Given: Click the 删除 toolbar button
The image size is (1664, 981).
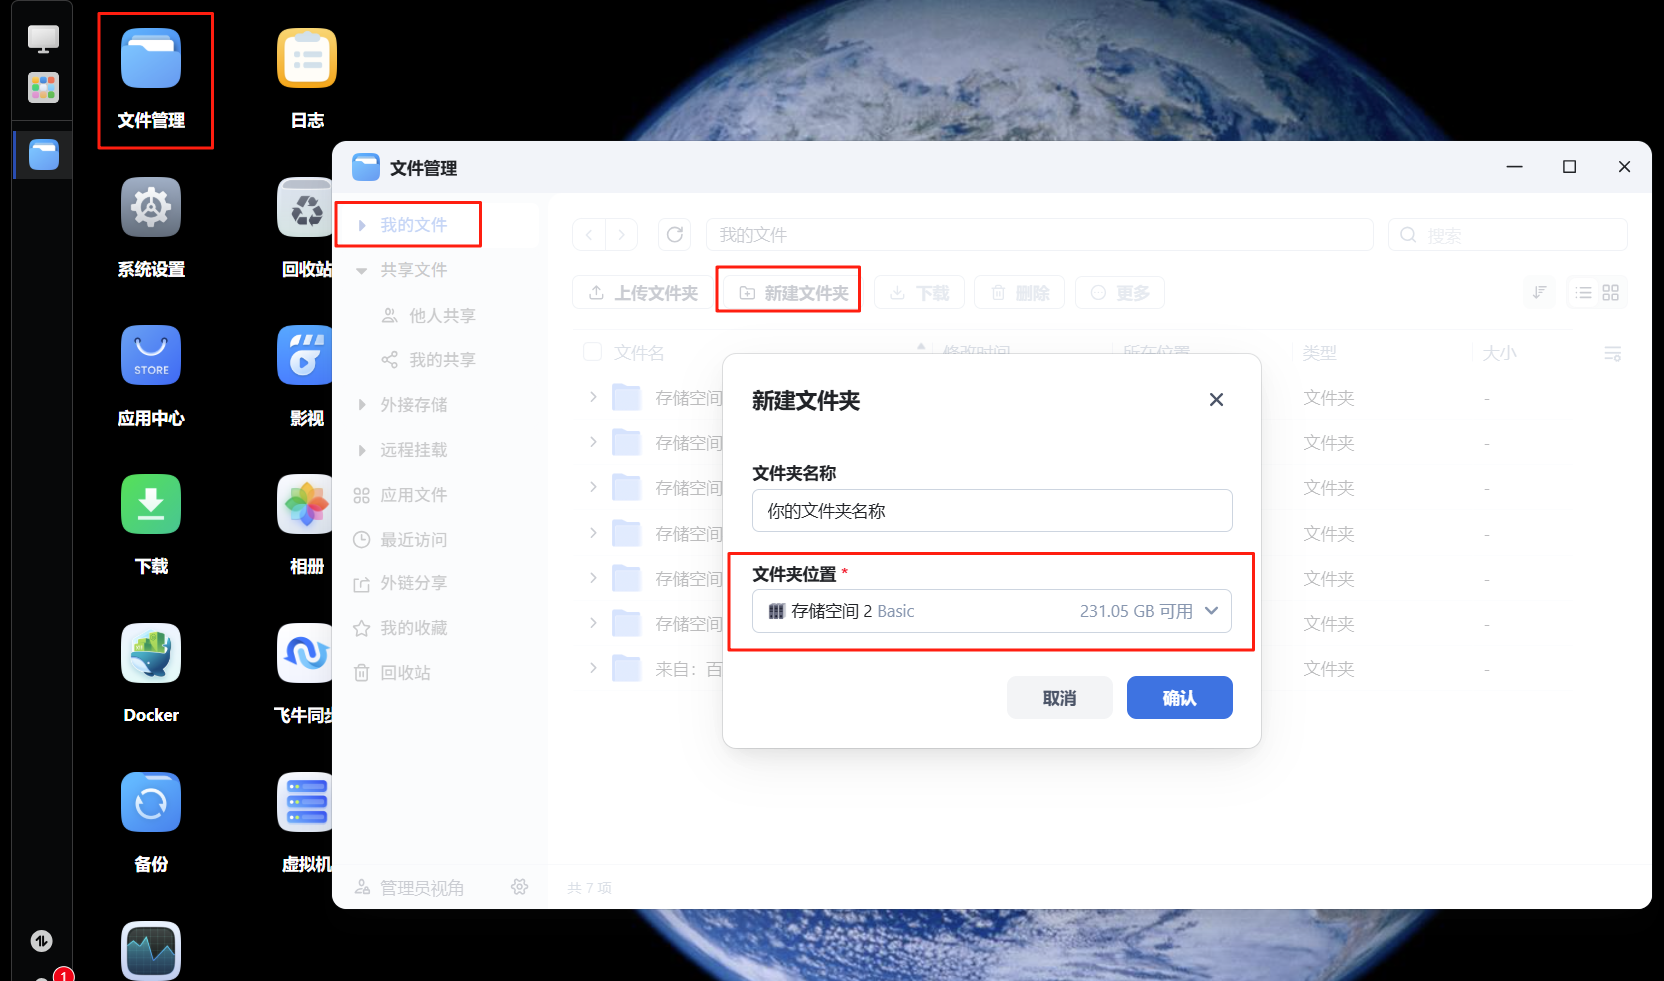Looking at the screenshot, I should click(1020, 293).
